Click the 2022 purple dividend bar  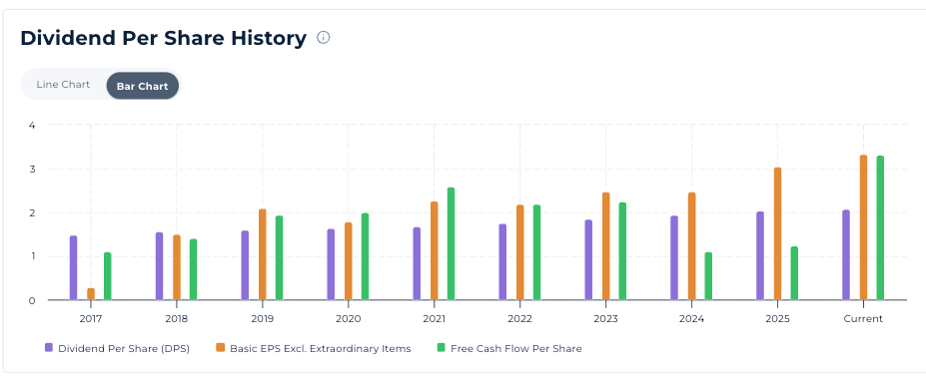click(503, 262)
